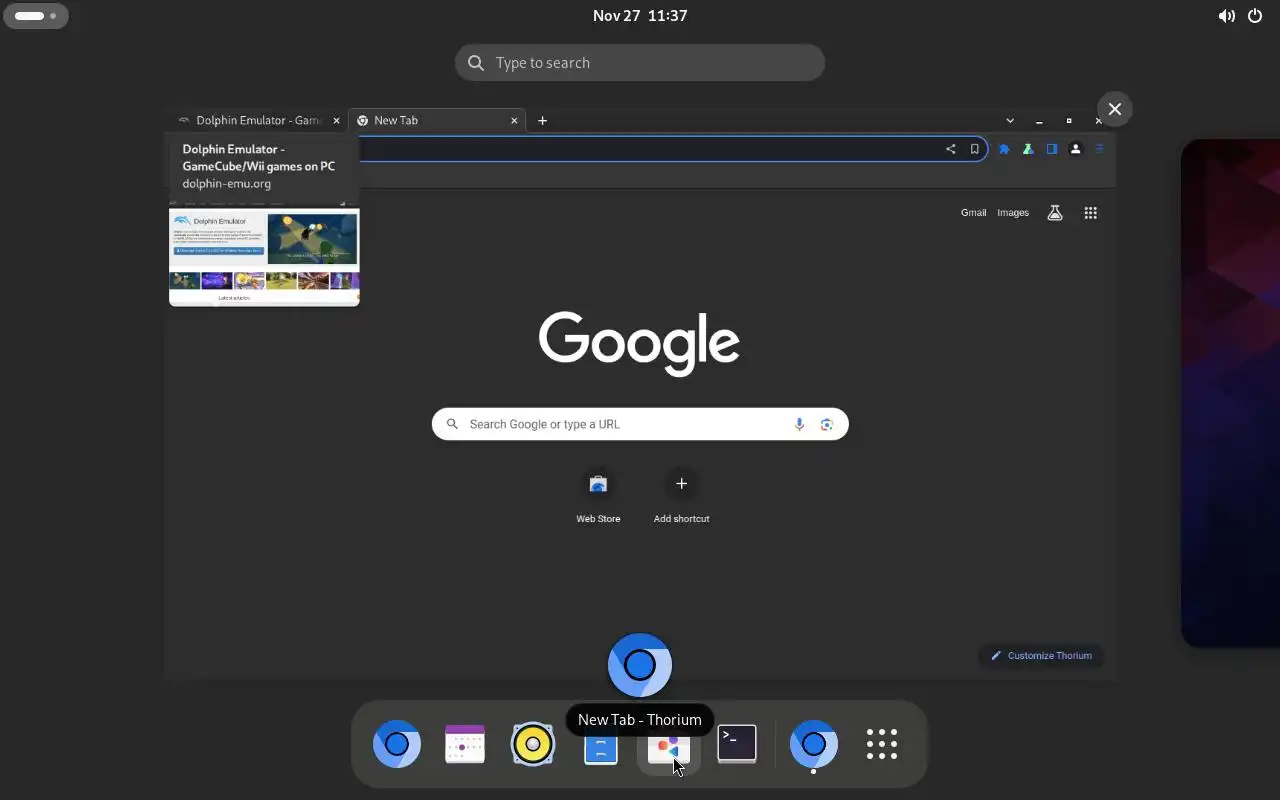Open the Google apps grid
Screen dimensions: 1280x800
[x=1091, y=213]
